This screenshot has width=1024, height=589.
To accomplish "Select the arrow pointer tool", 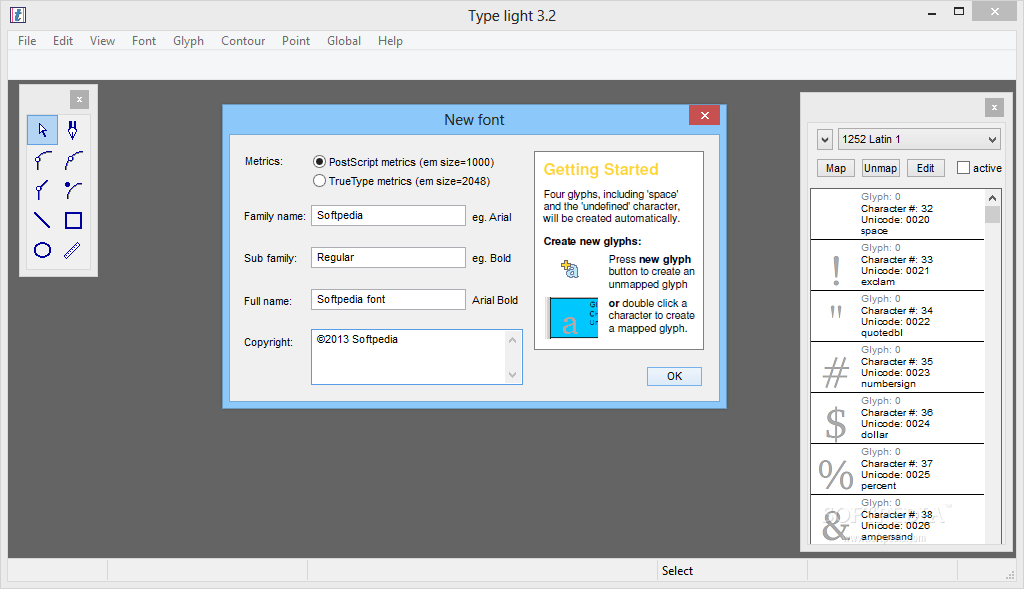I will pyautogui.click(x=42, y=130).
